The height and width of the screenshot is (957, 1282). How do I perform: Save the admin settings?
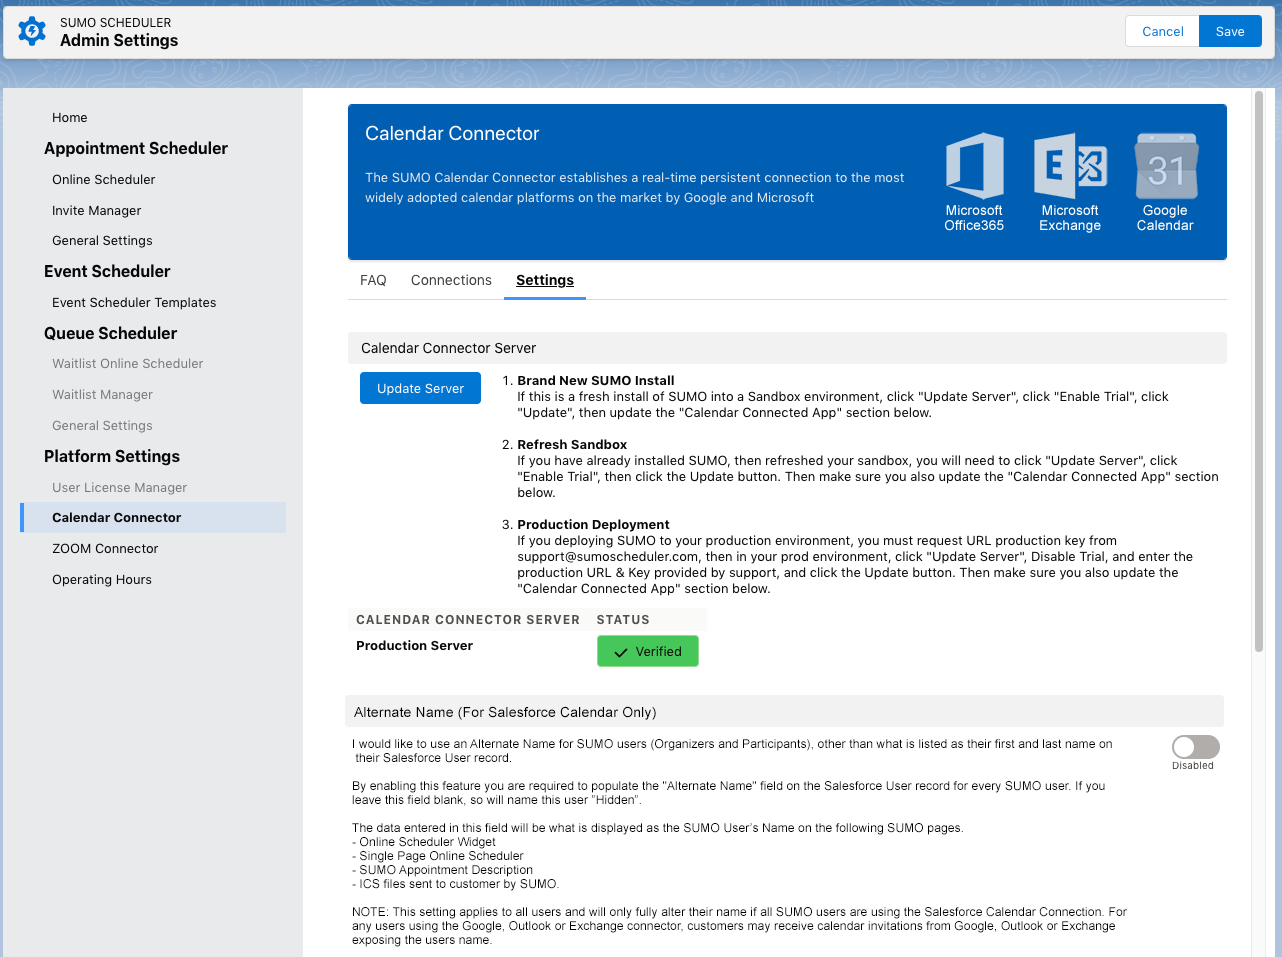[1229, 31]
